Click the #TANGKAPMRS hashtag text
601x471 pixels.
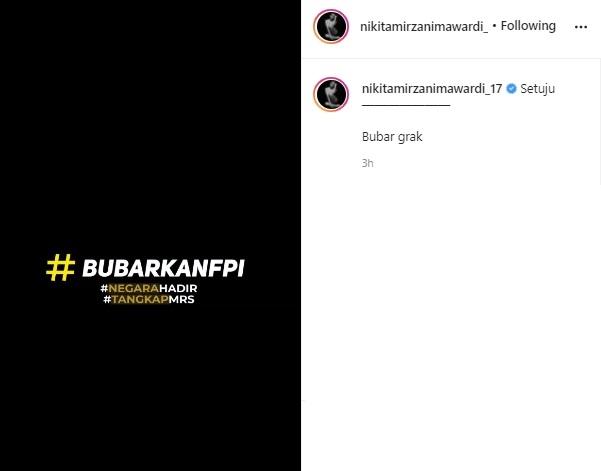[149, 299]
